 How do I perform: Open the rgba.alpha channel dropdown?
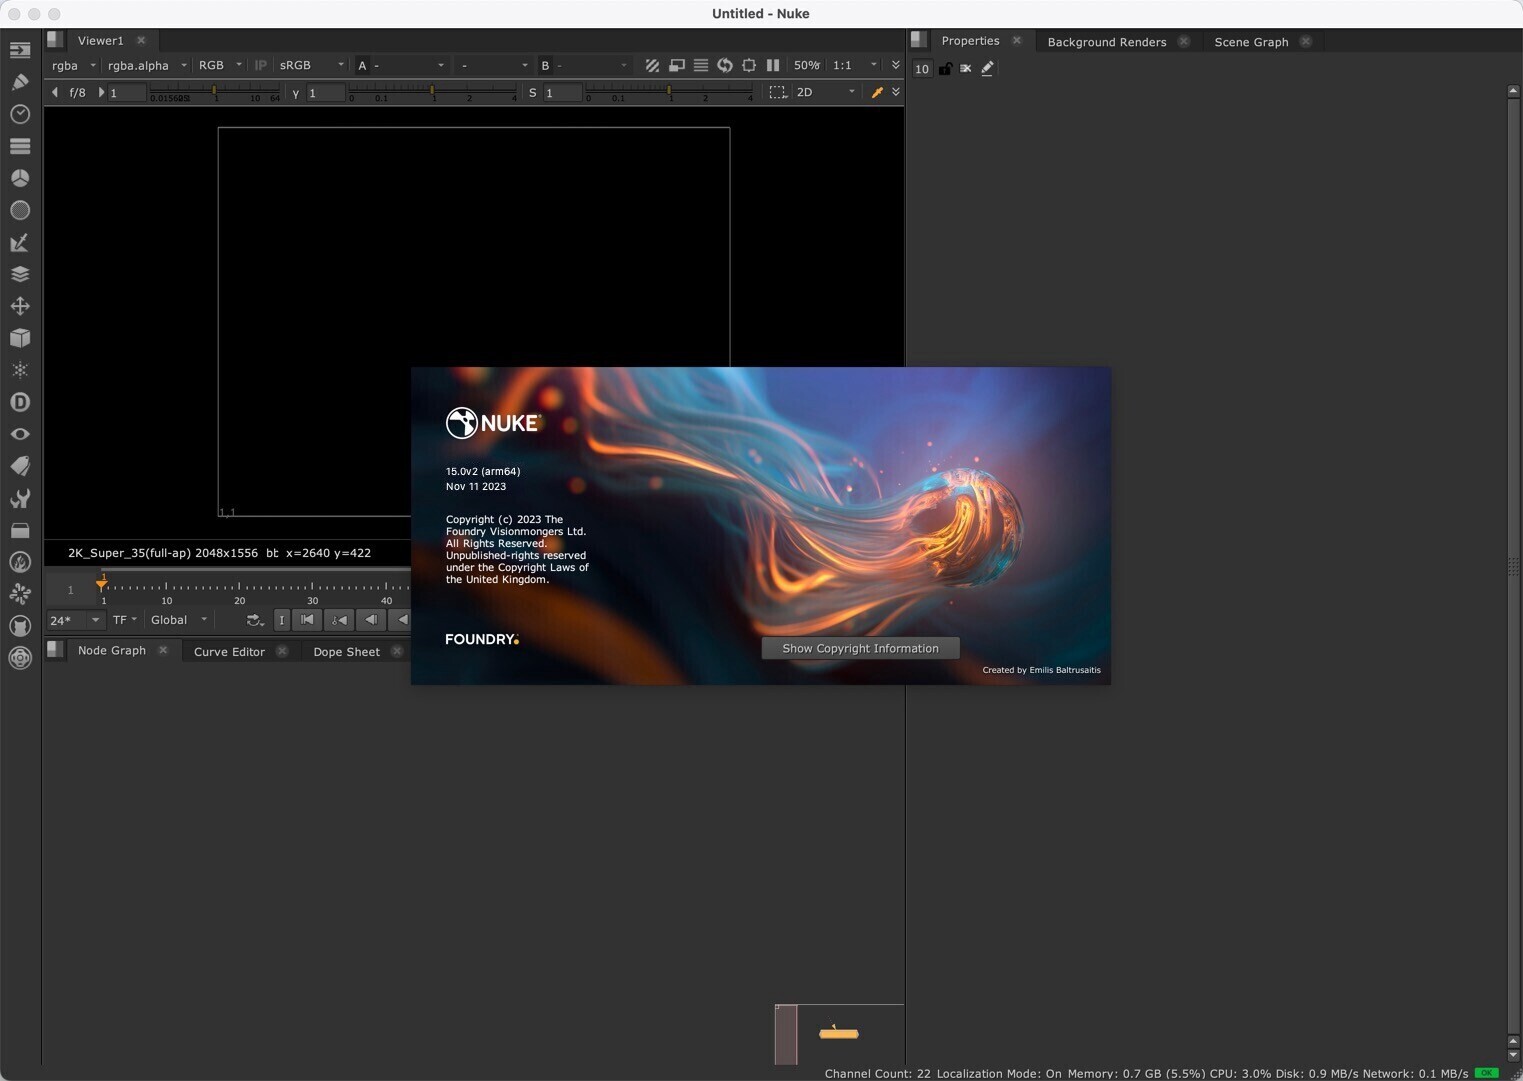147,65
